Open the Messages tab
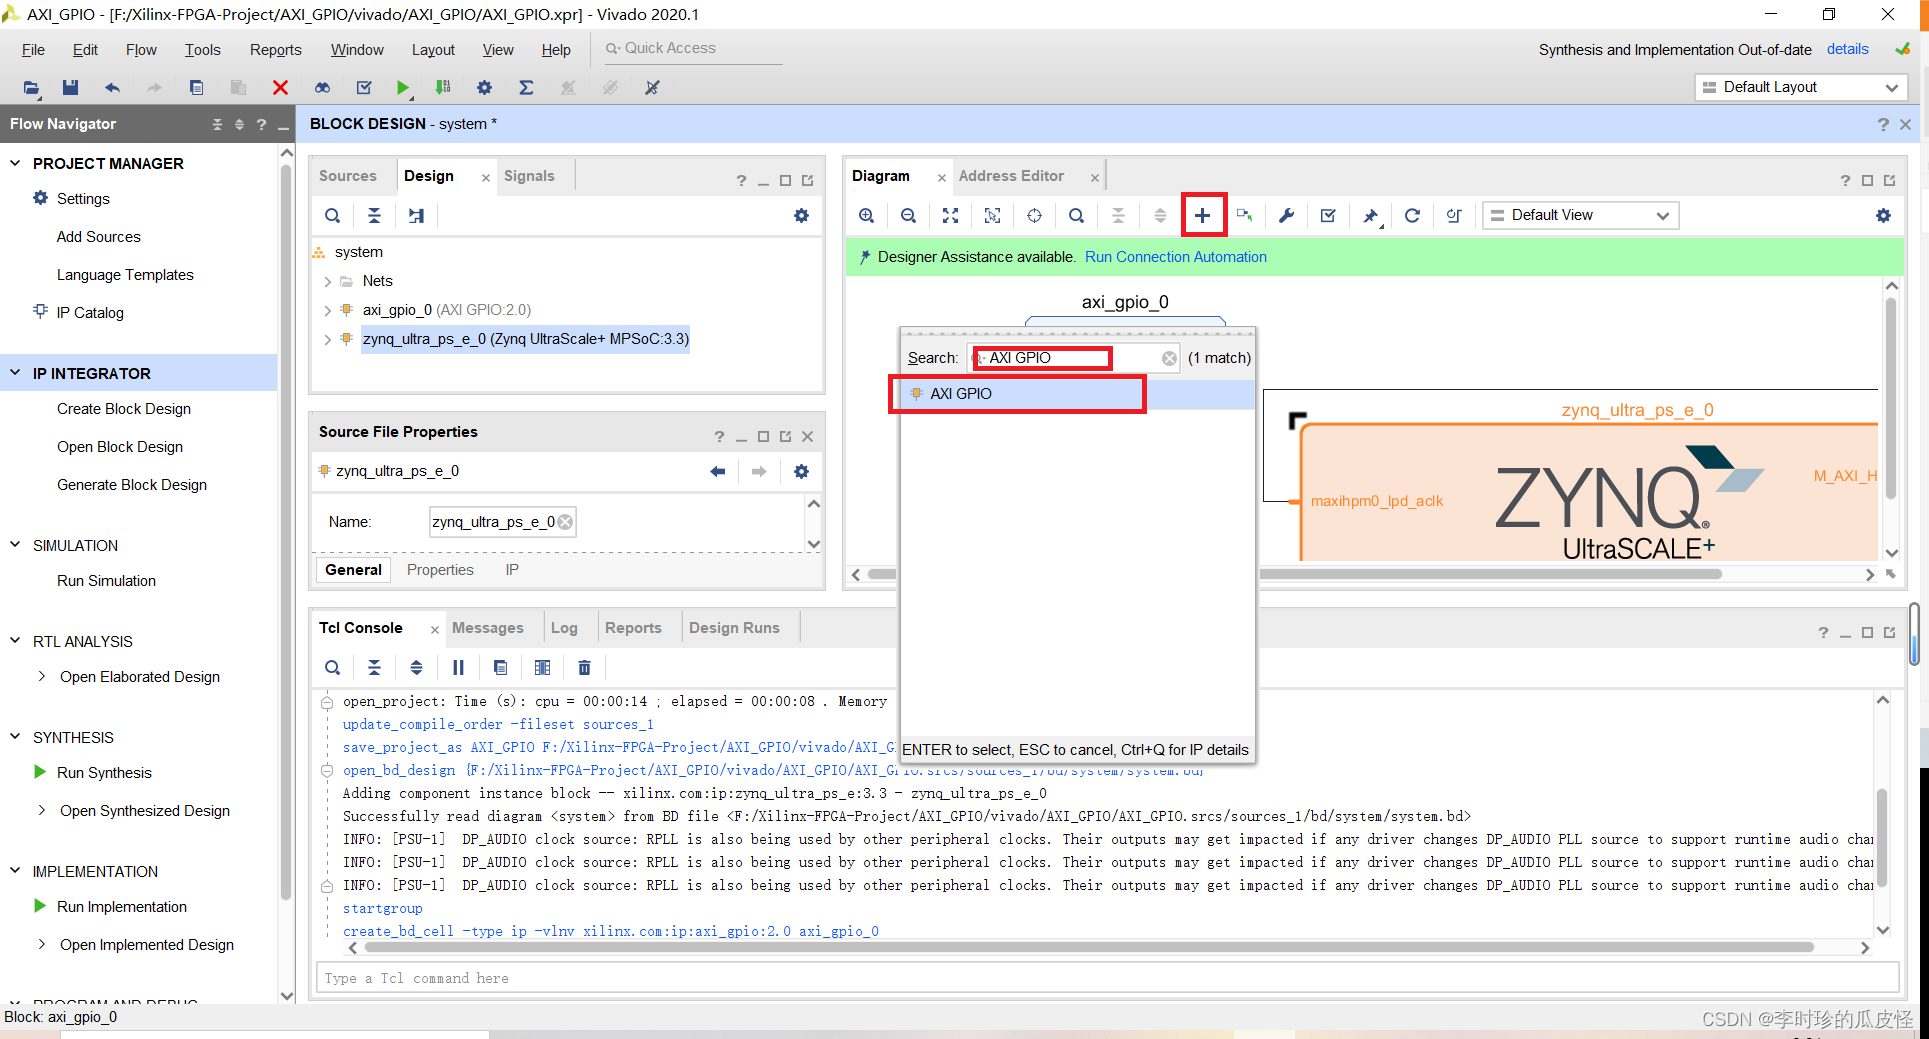This screenshot has width=1929, height=1039. point(487,627)
